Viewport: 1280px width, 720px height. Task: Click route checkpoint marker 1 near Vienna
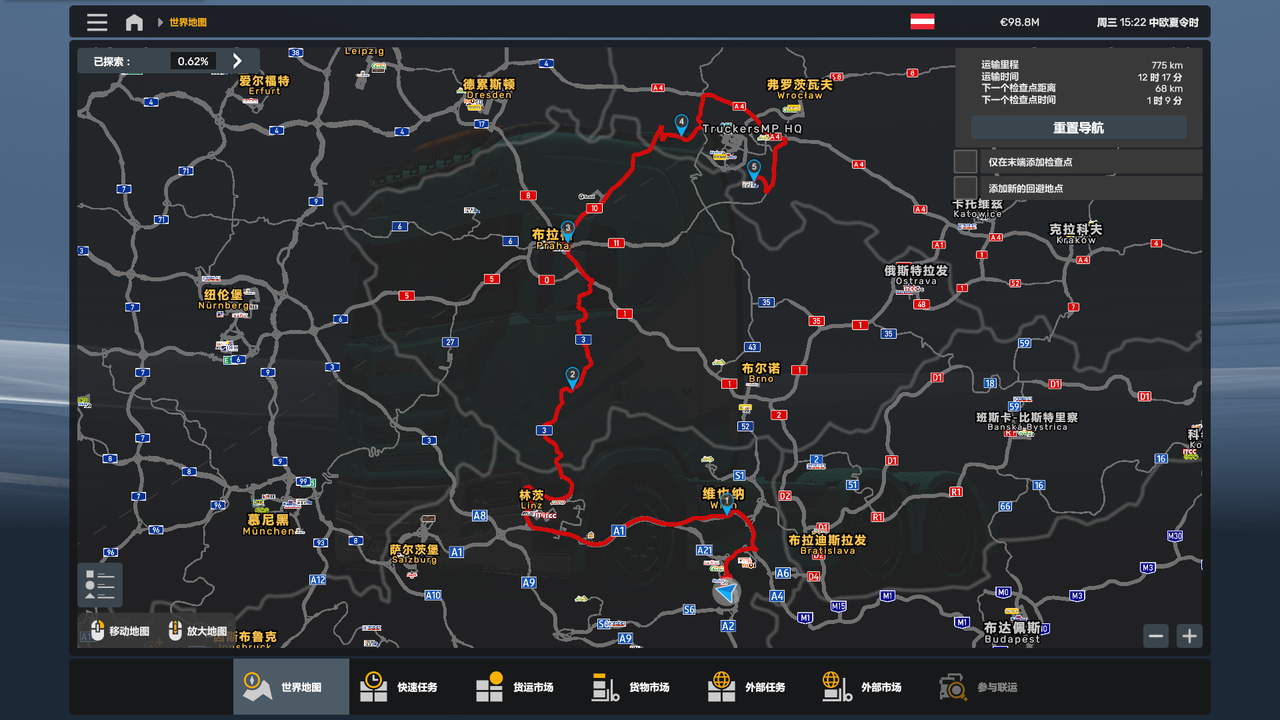point(727,502)
